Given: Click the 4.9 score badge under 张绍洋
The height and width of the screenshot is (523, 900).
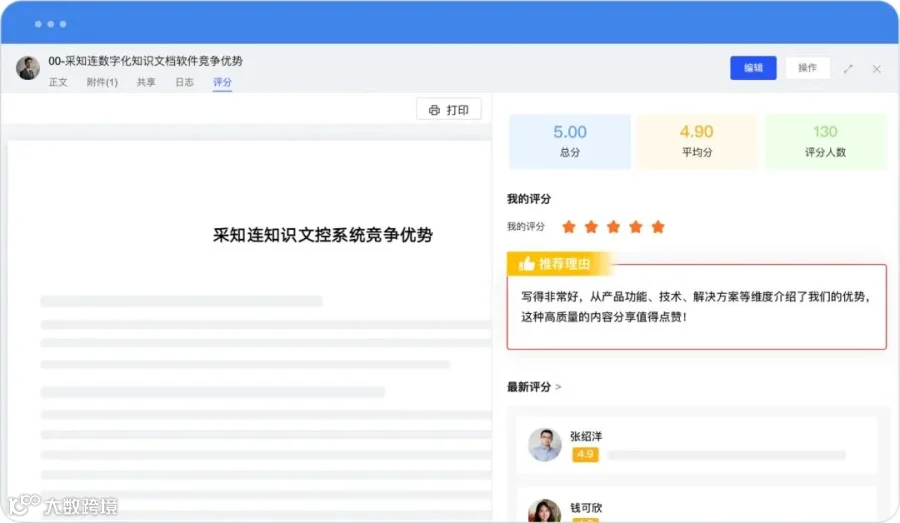Looking at the screenshot, I should click(x=585, y=455).
